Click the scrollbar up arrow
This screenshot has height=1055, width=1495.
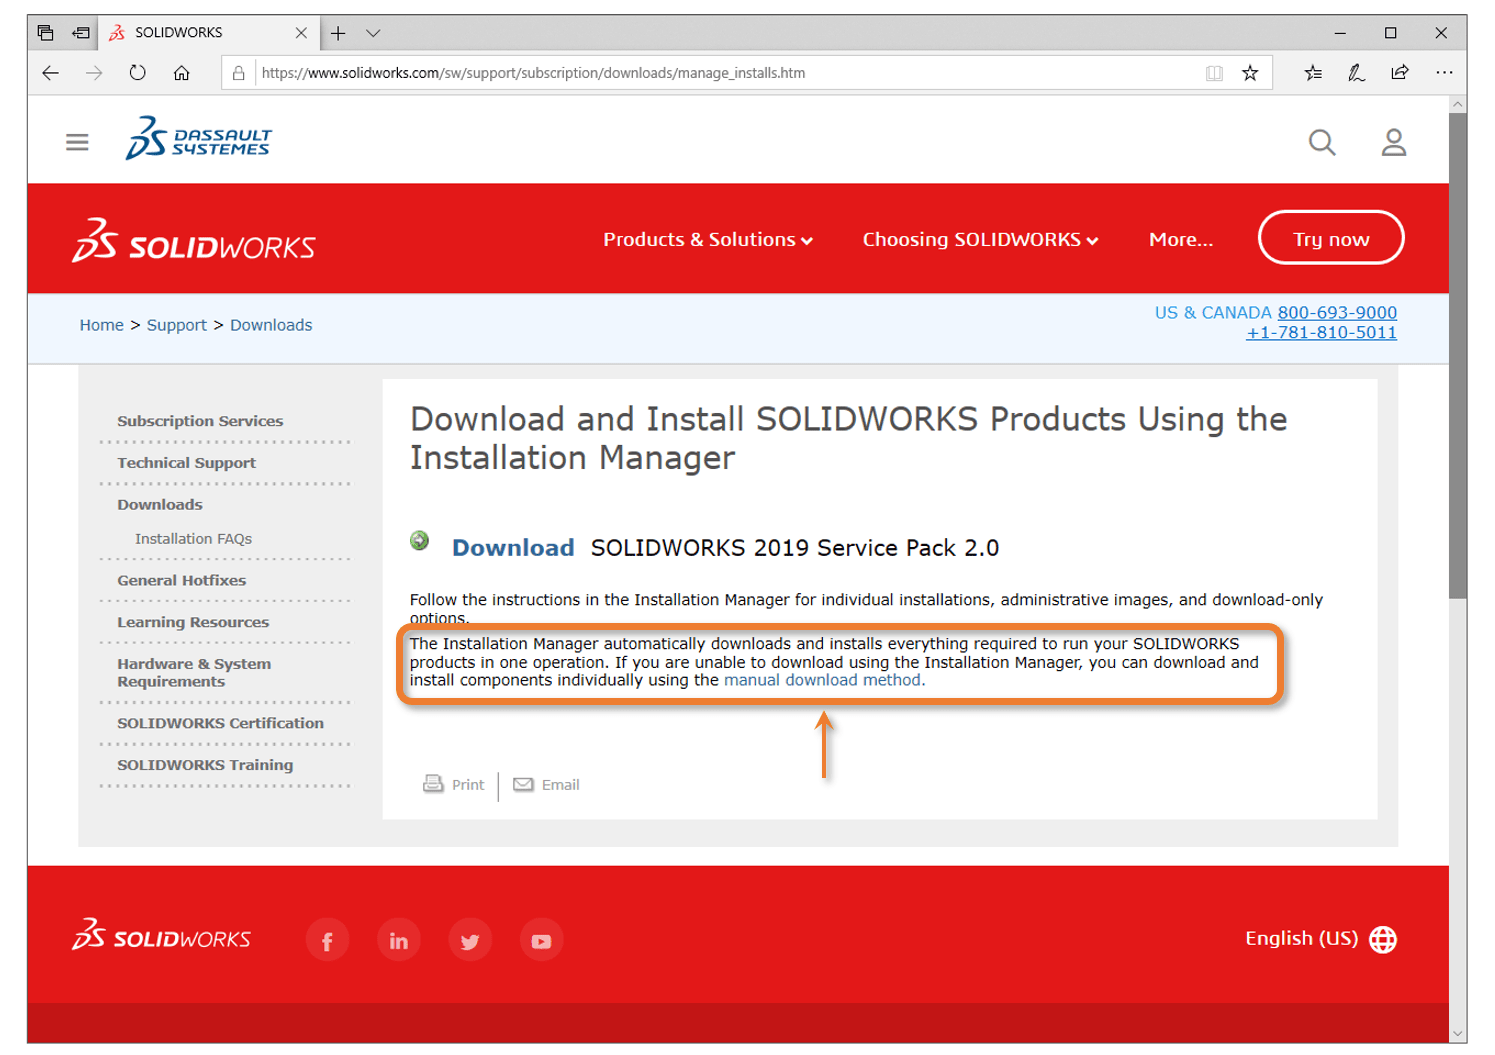click(x=1458, y=104)
